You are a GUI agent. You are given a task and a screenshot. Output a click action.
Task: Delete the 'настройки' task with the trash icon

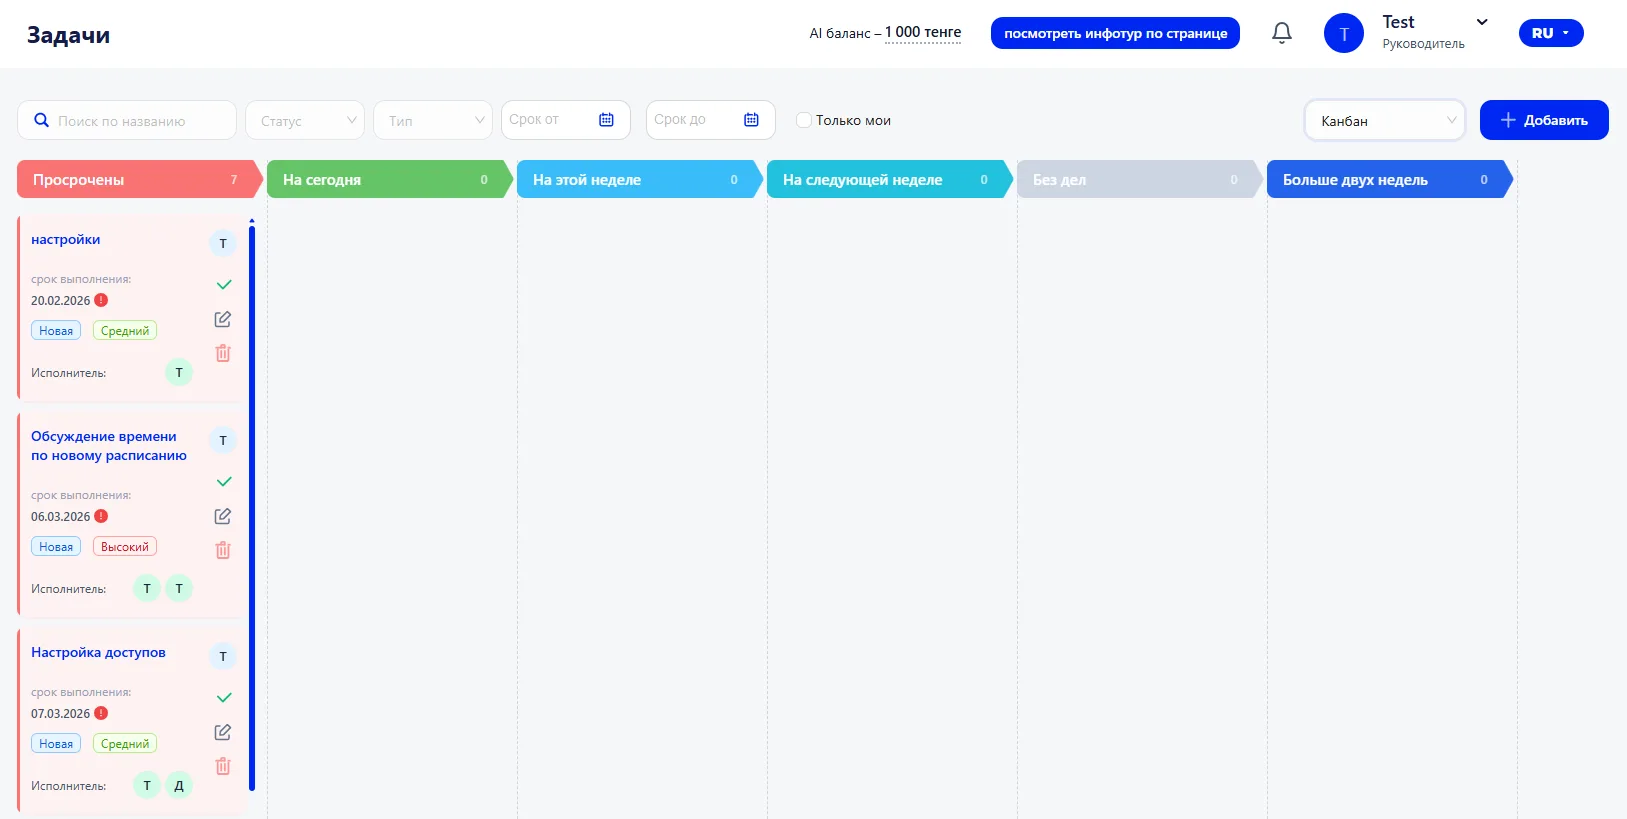223,353
